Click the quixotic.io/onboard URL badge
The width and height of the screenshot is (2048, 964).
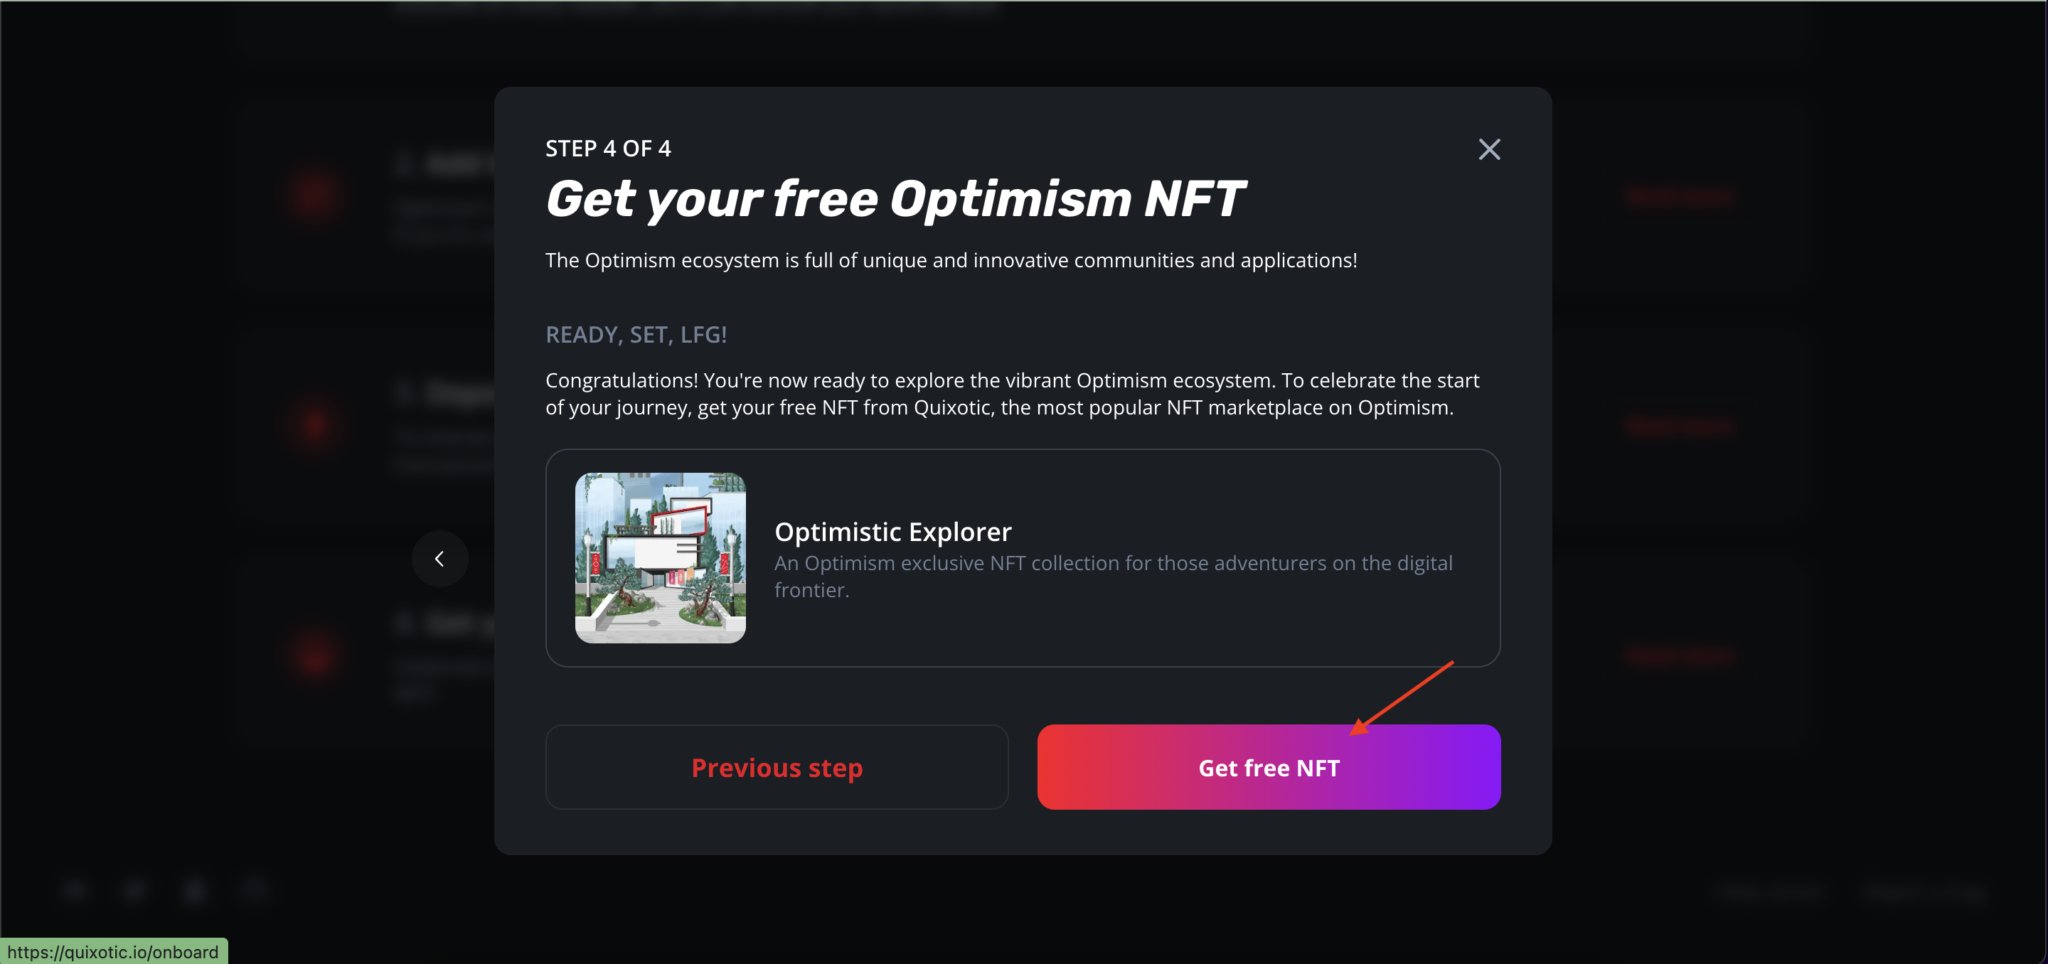click(x=113, y=951)
